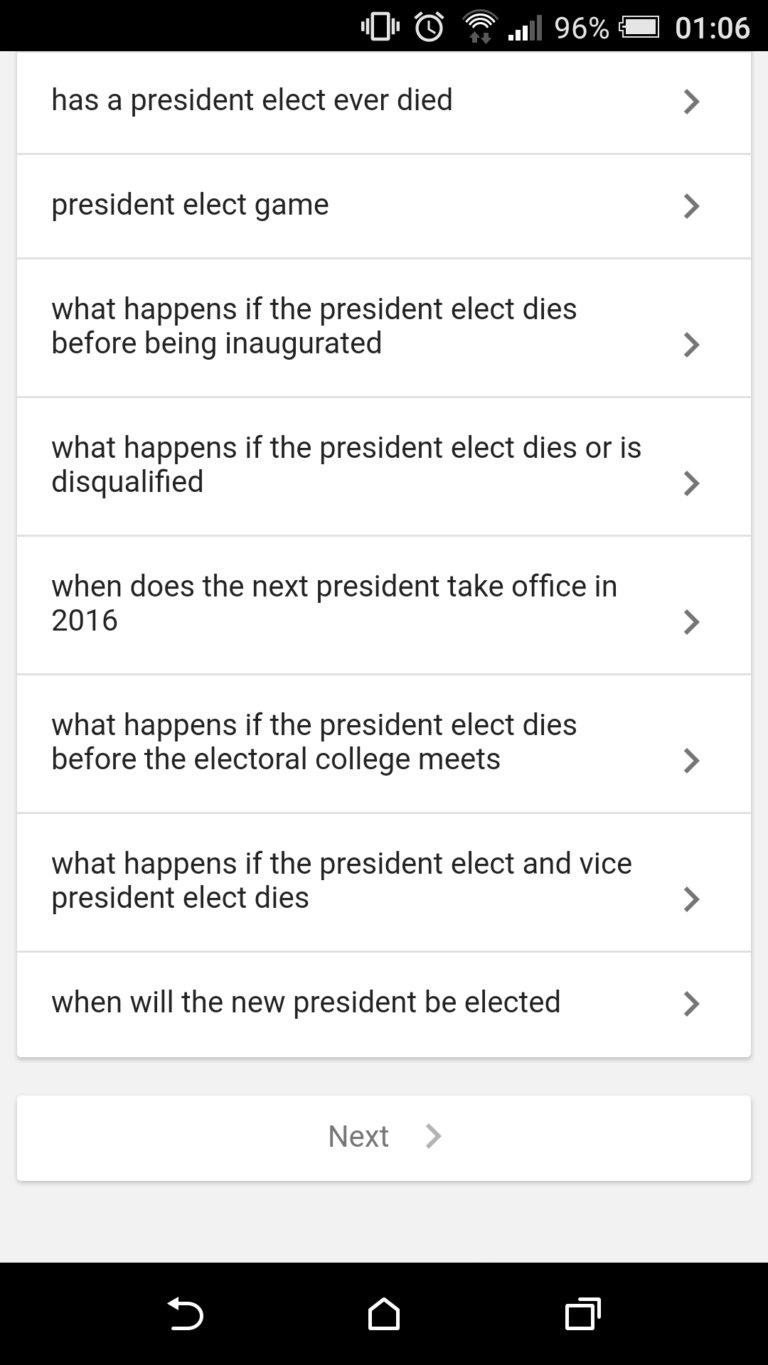The image size is (768, 1365).
Task: Tap chevron for 'when will the new president be elected'
Action: [691, 1003]
